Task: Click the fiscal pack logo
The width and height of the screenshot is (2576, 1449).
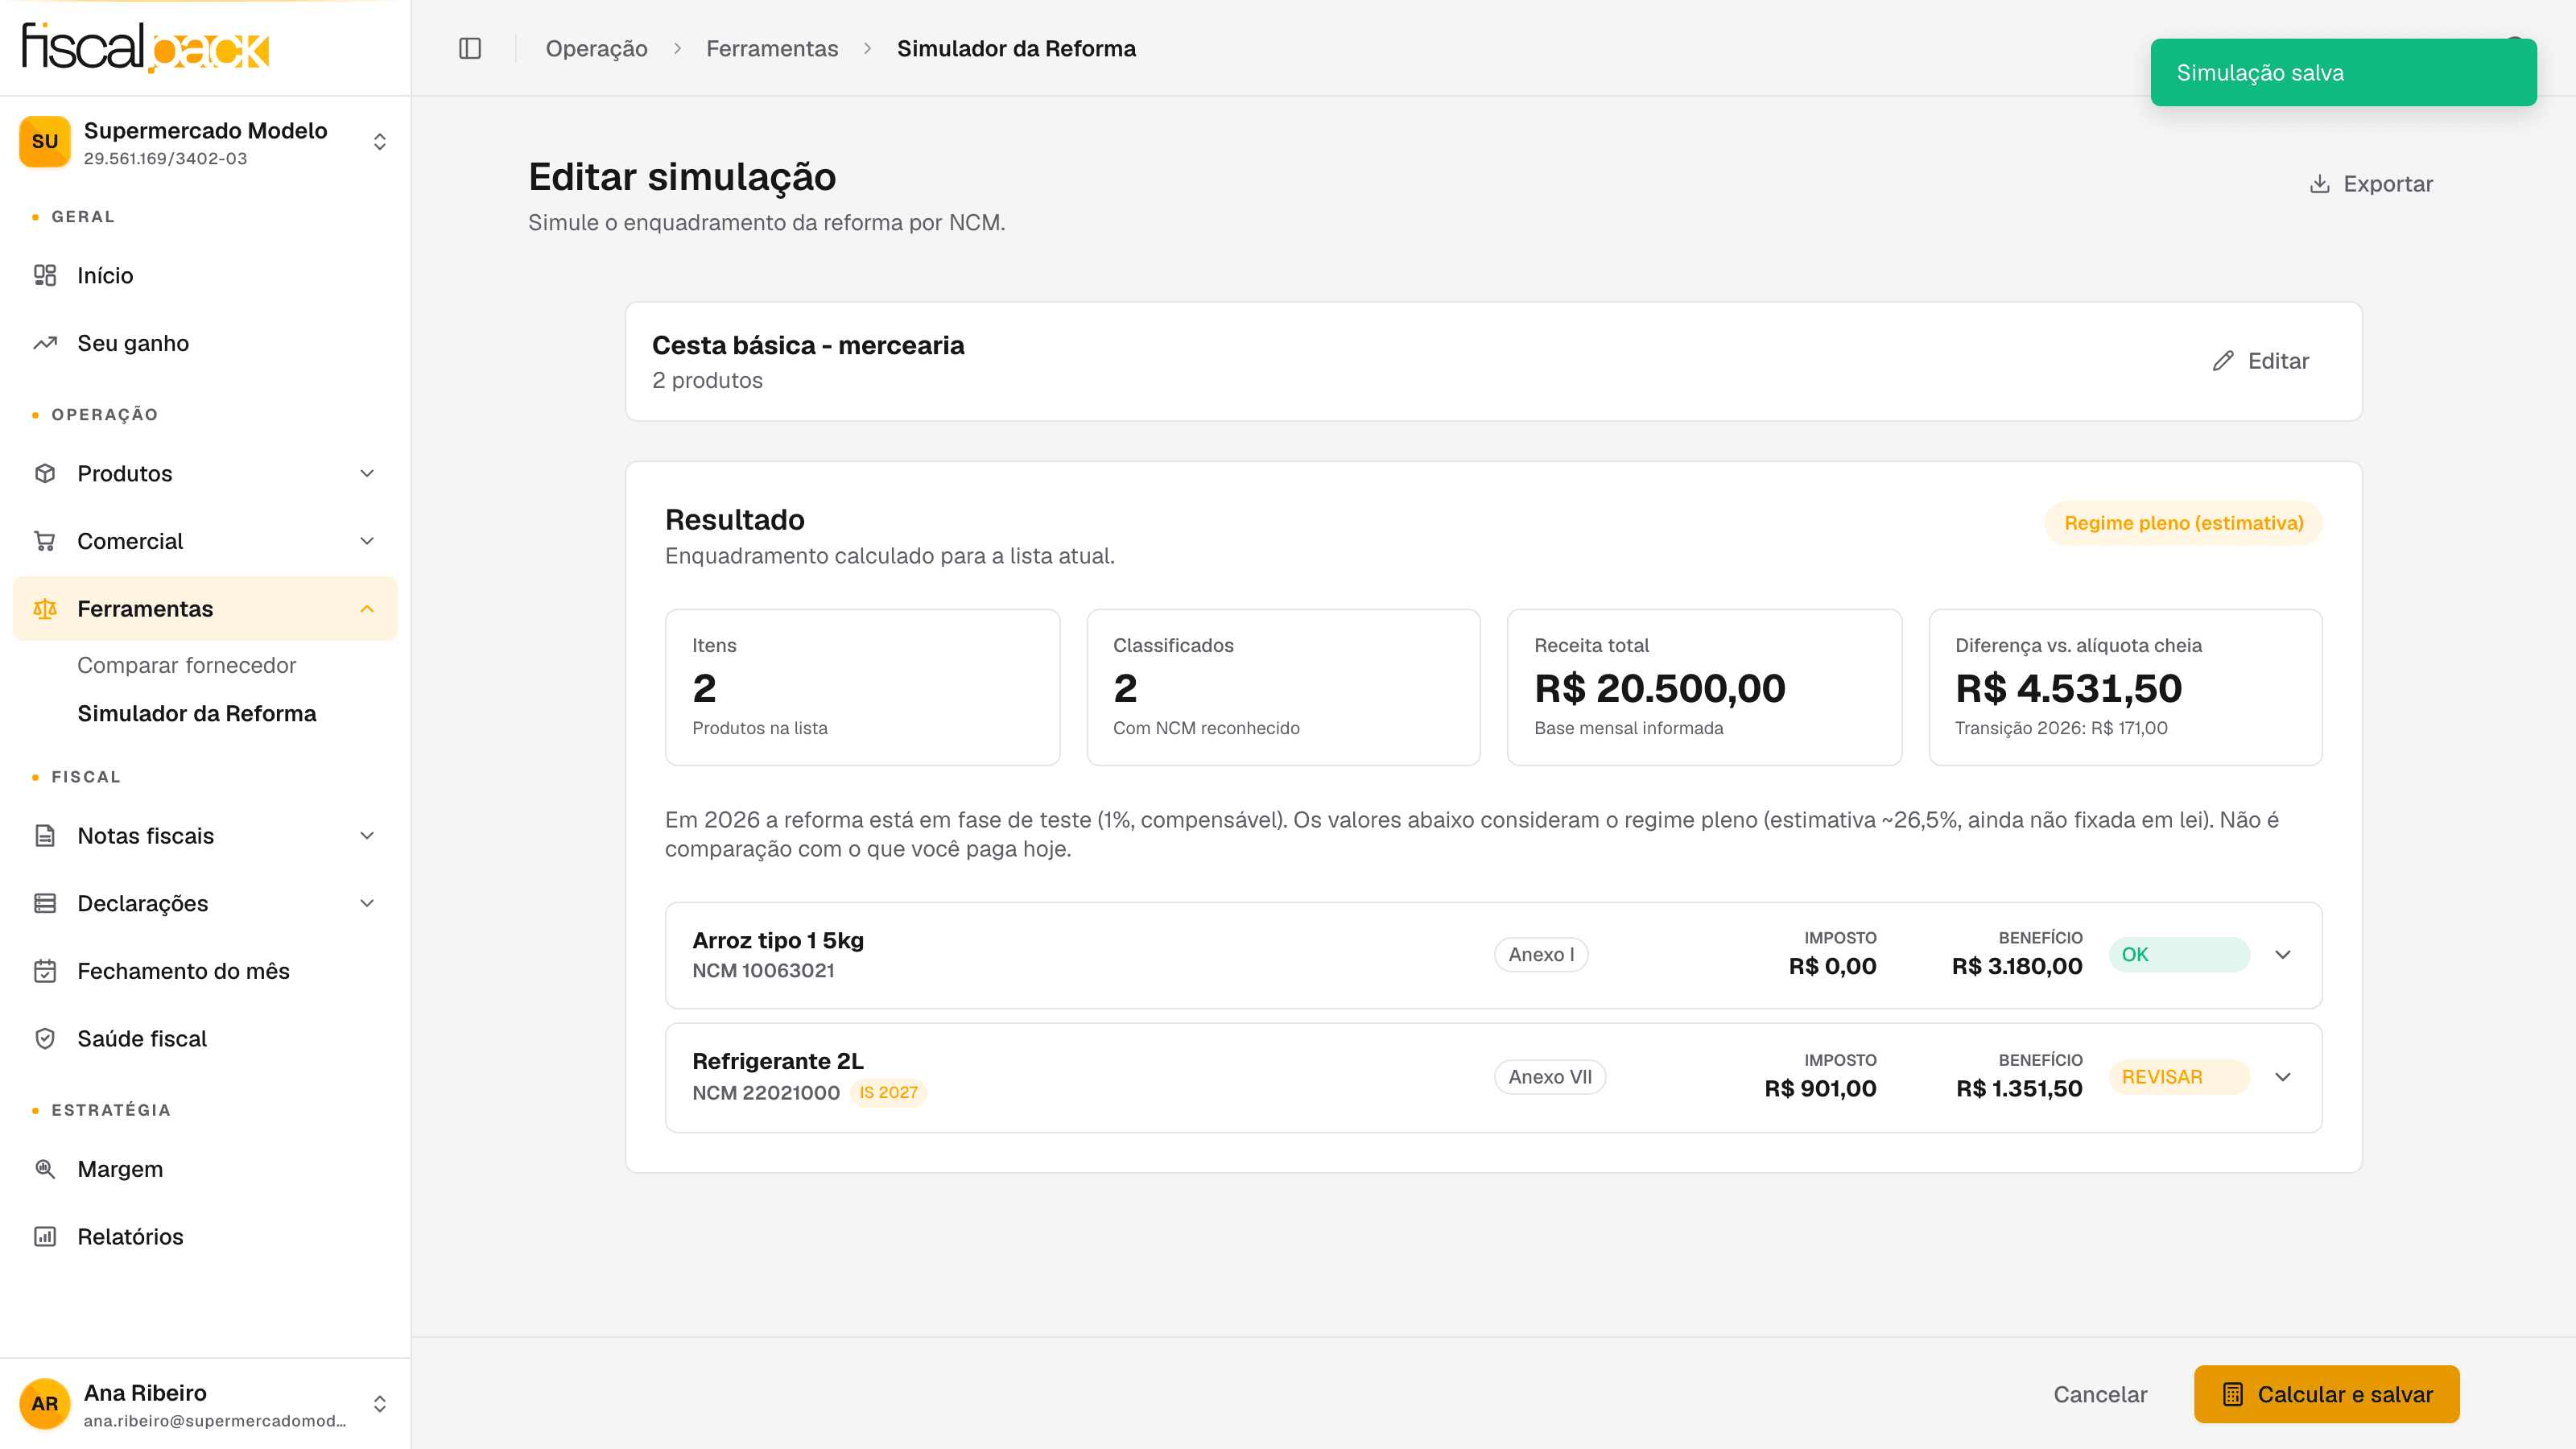Action: [x=146, y=47]
